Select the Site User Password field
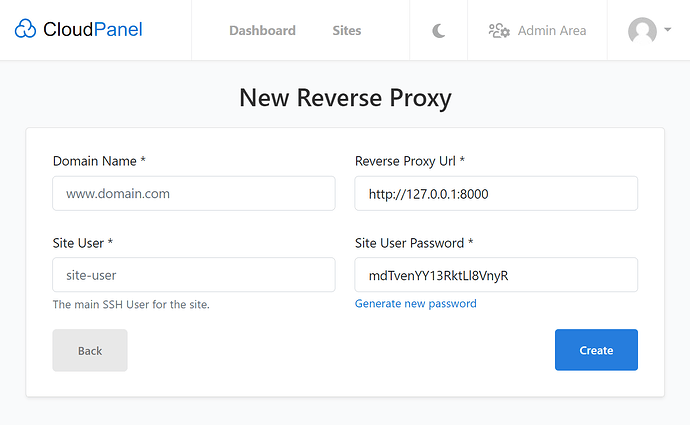The image size is (690, 425). coord(496,275)
